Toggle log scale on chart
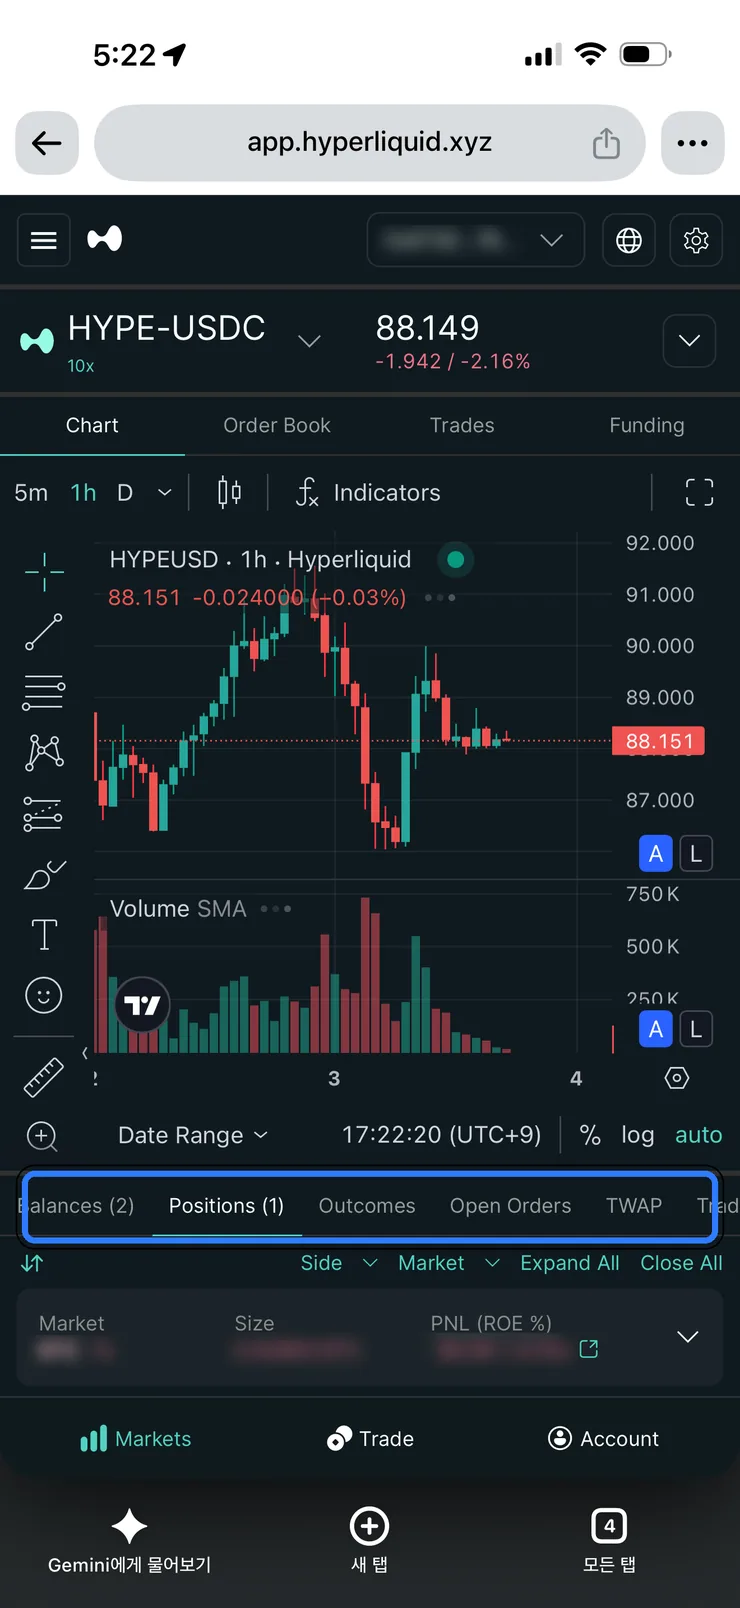The height and width of the screenshot is (1608, 740). (x=637, y=1135)
